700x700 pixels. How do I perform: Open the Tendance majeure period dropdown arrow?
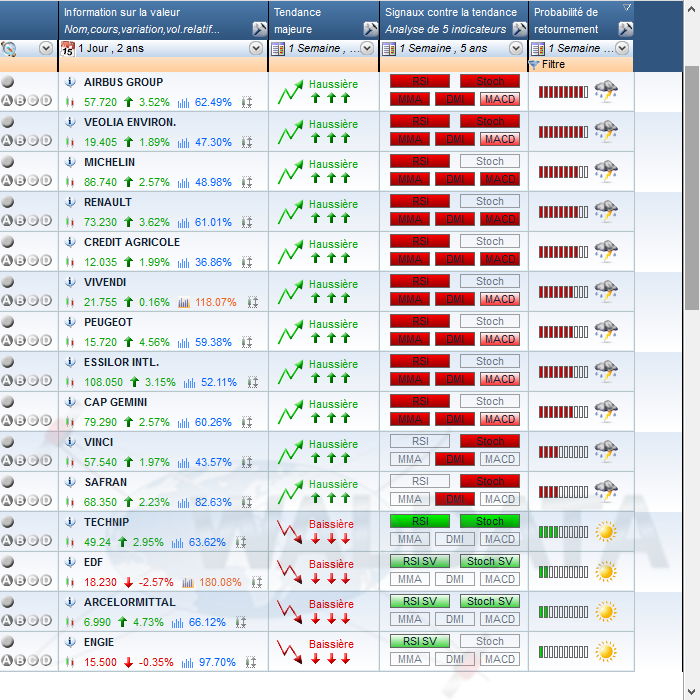[367, 48]
